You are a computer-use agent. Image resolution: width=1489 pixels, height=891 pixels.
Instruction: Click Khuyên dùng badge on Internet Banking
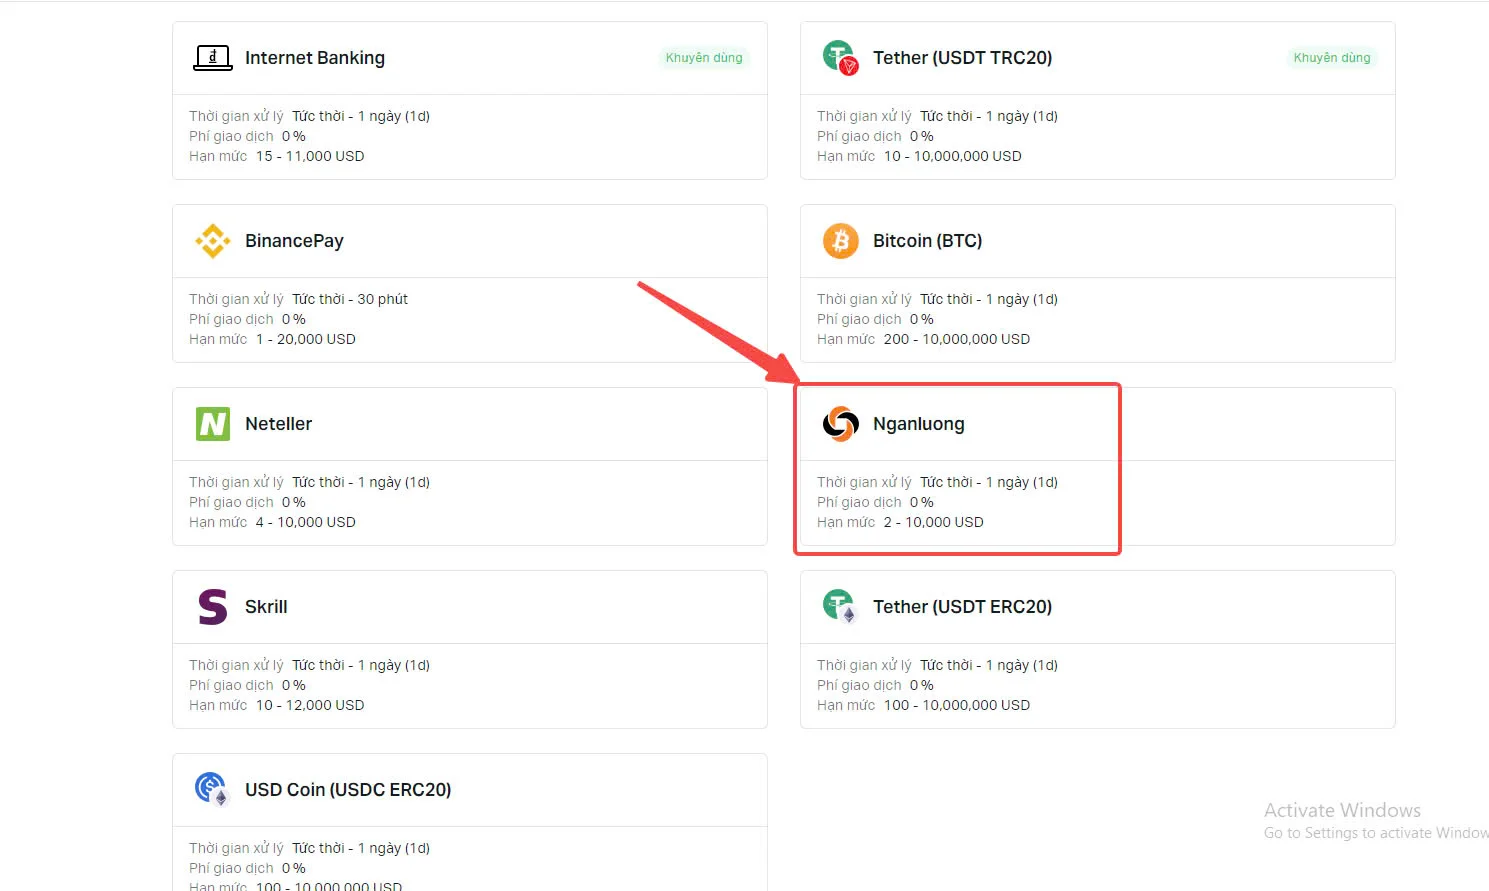[704, 58]
